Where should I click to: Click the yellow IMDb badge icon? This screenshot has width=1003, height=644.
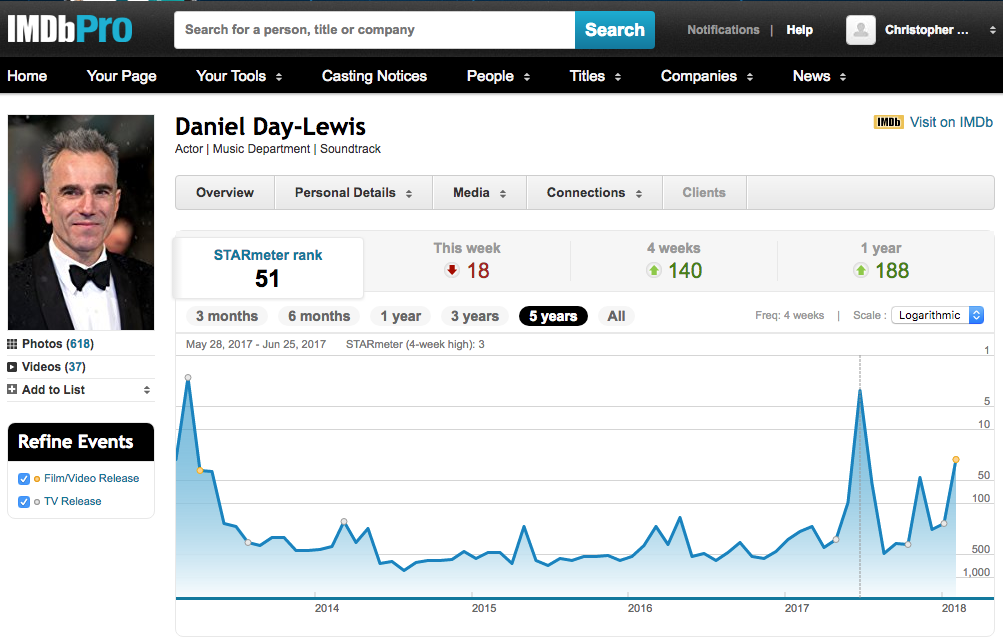(x=888, y=122)
